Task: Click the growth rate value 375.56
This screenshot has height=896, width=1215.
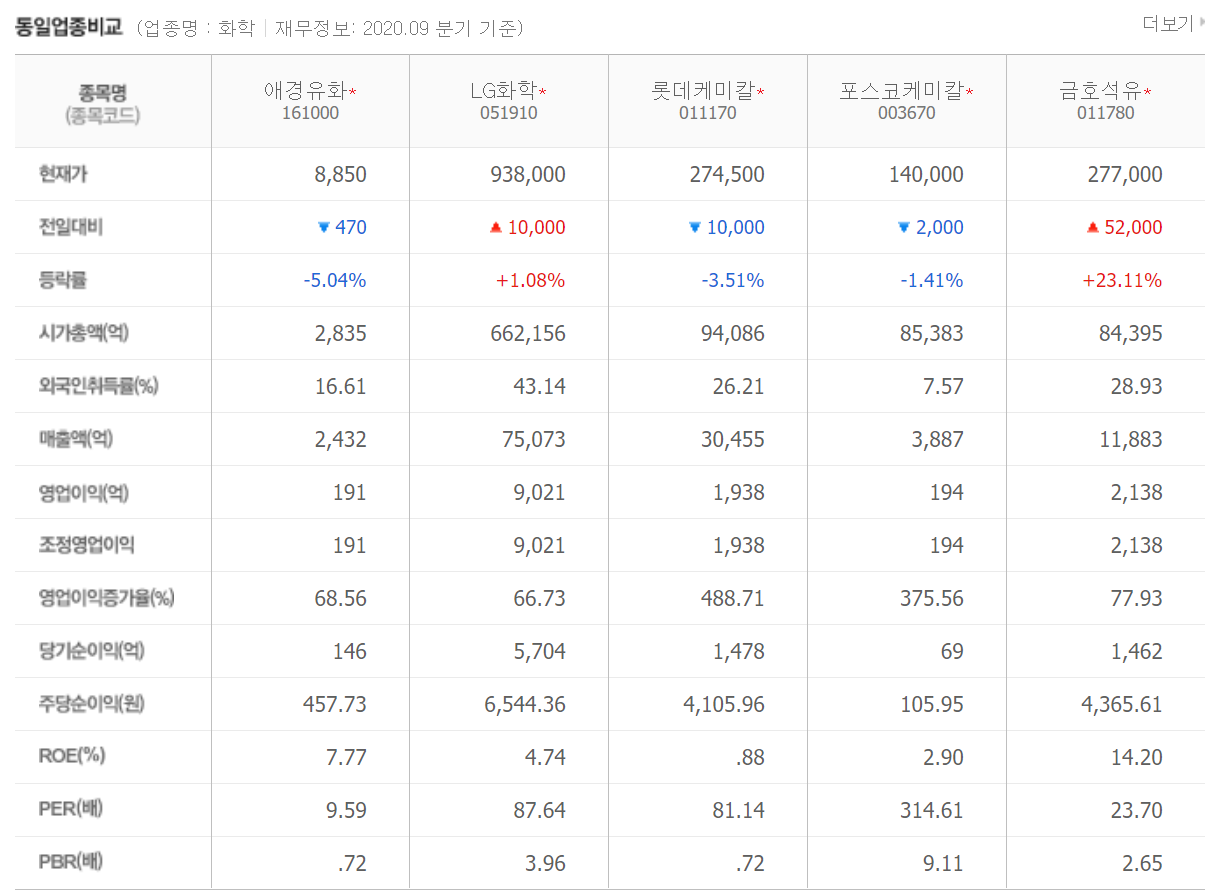Action: 932,599
